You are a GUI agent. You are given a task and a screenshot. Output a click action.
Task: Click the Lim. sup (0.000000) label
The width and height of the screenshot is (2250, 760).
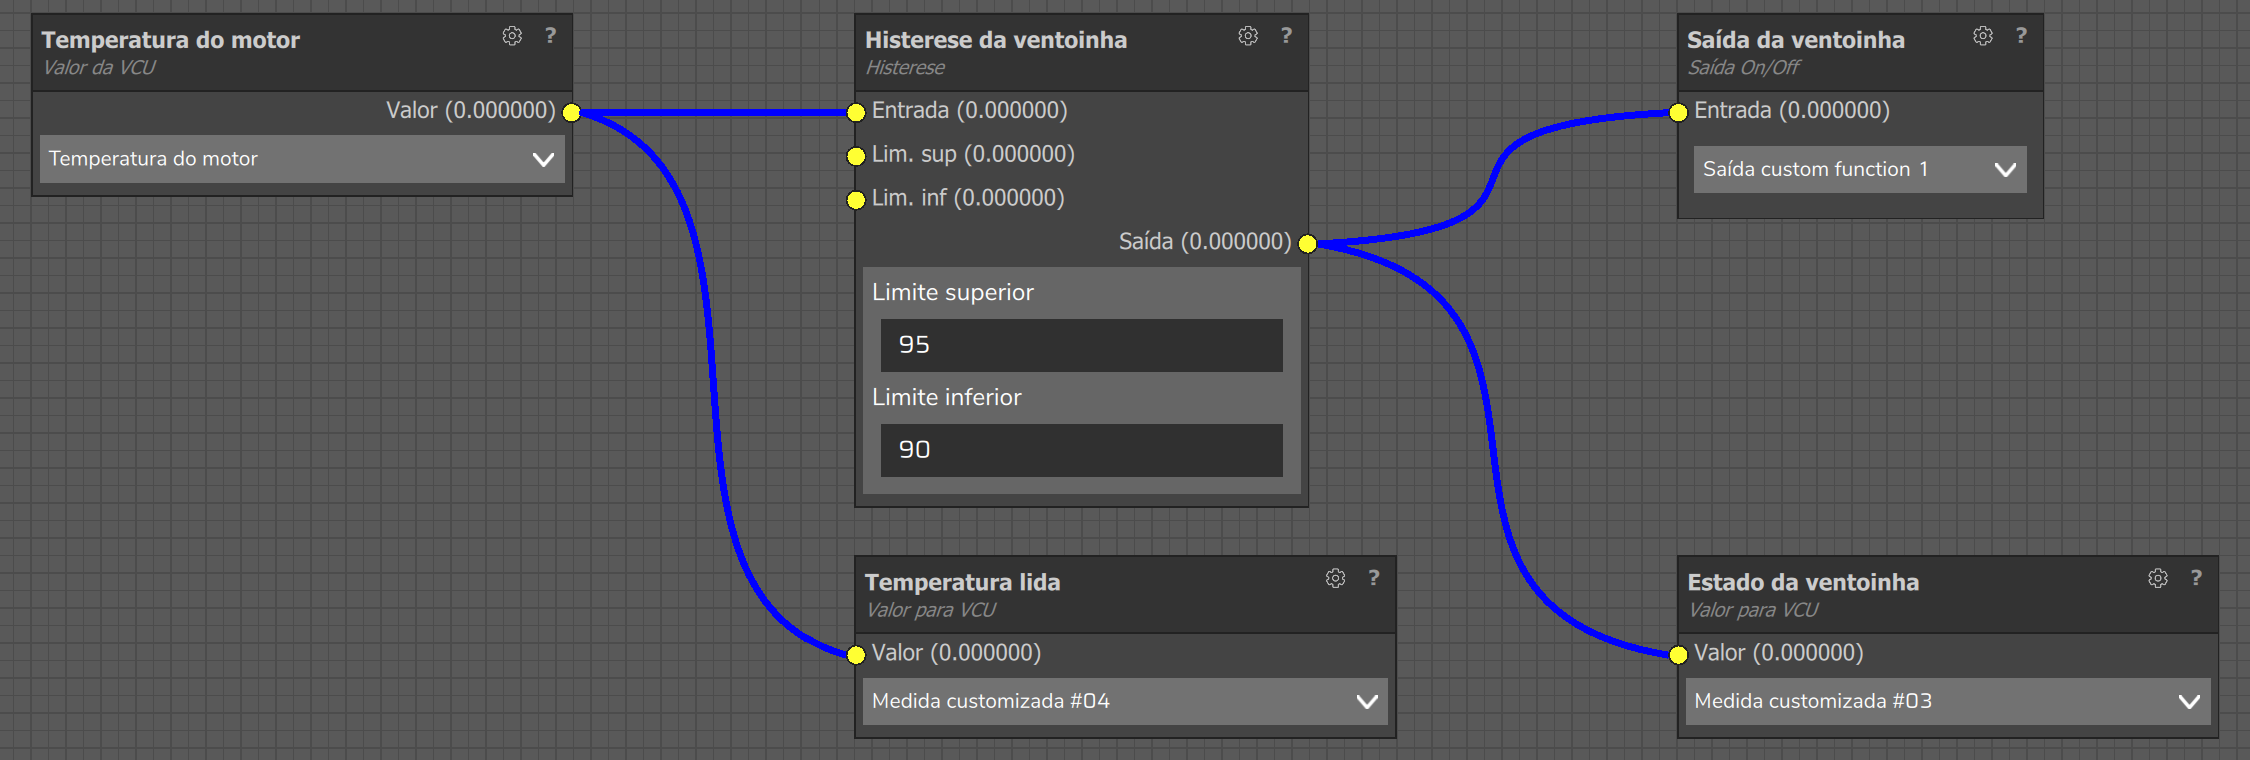click(973, 154)
